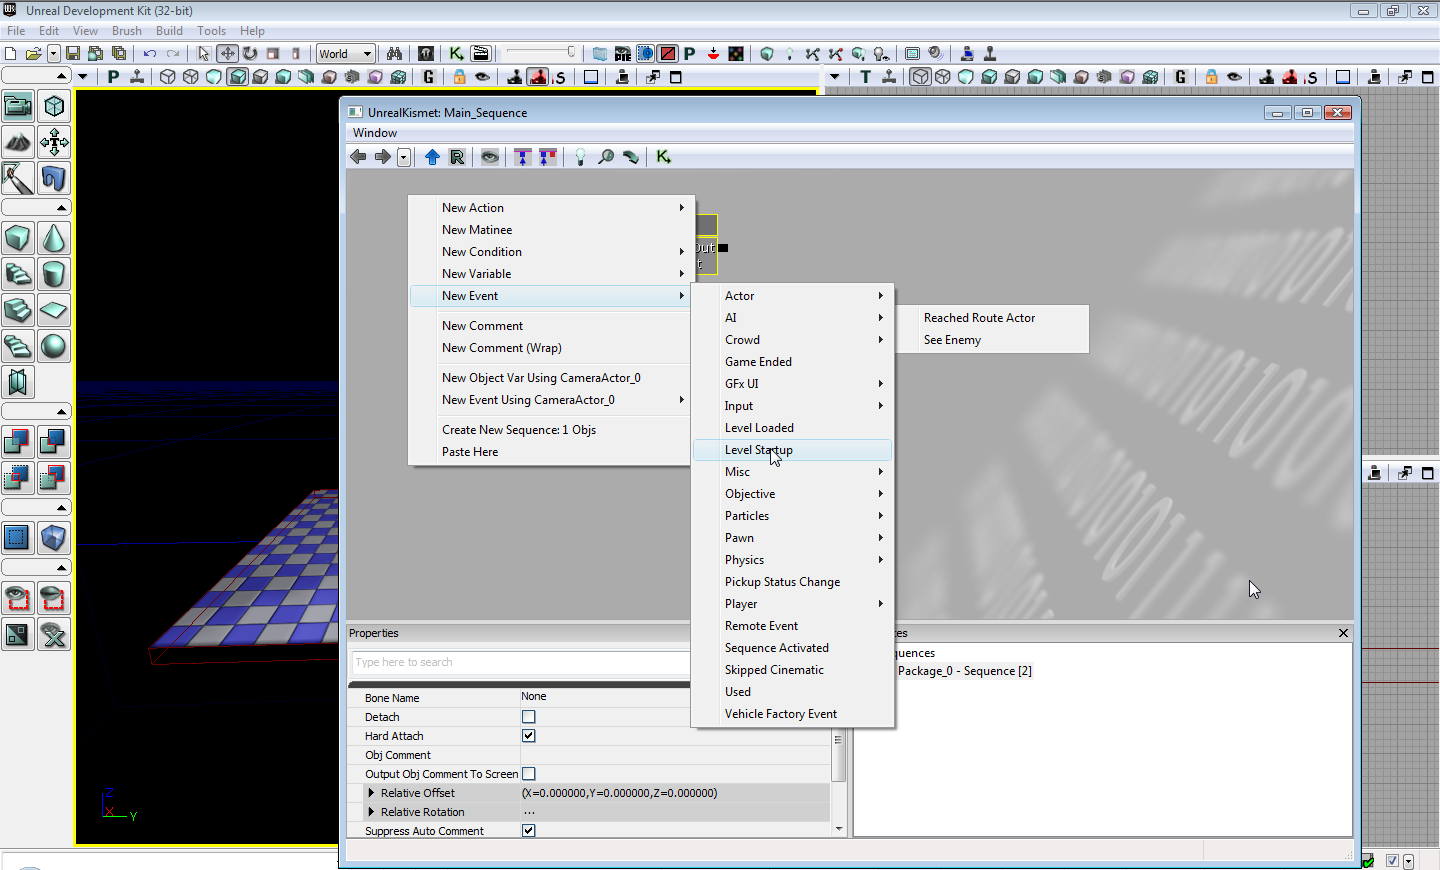Select Camera mode in left toolbox

tap(18, 106)
